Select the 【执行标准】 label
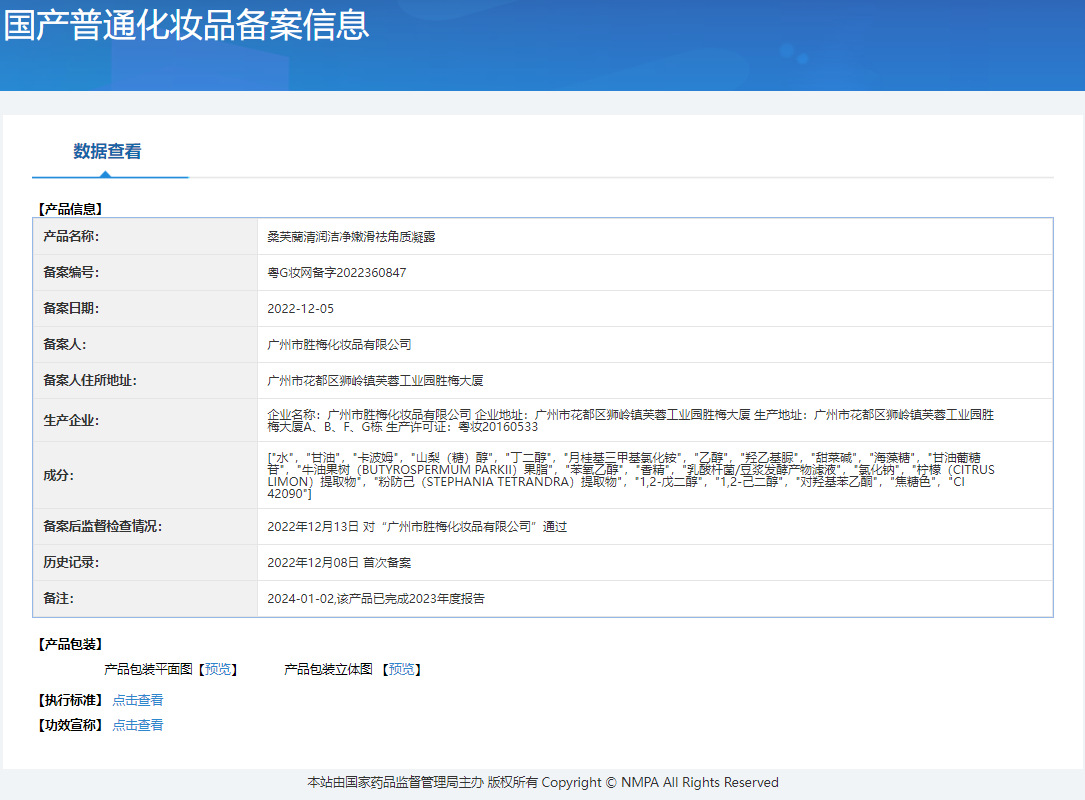 [x=70, y=700]
